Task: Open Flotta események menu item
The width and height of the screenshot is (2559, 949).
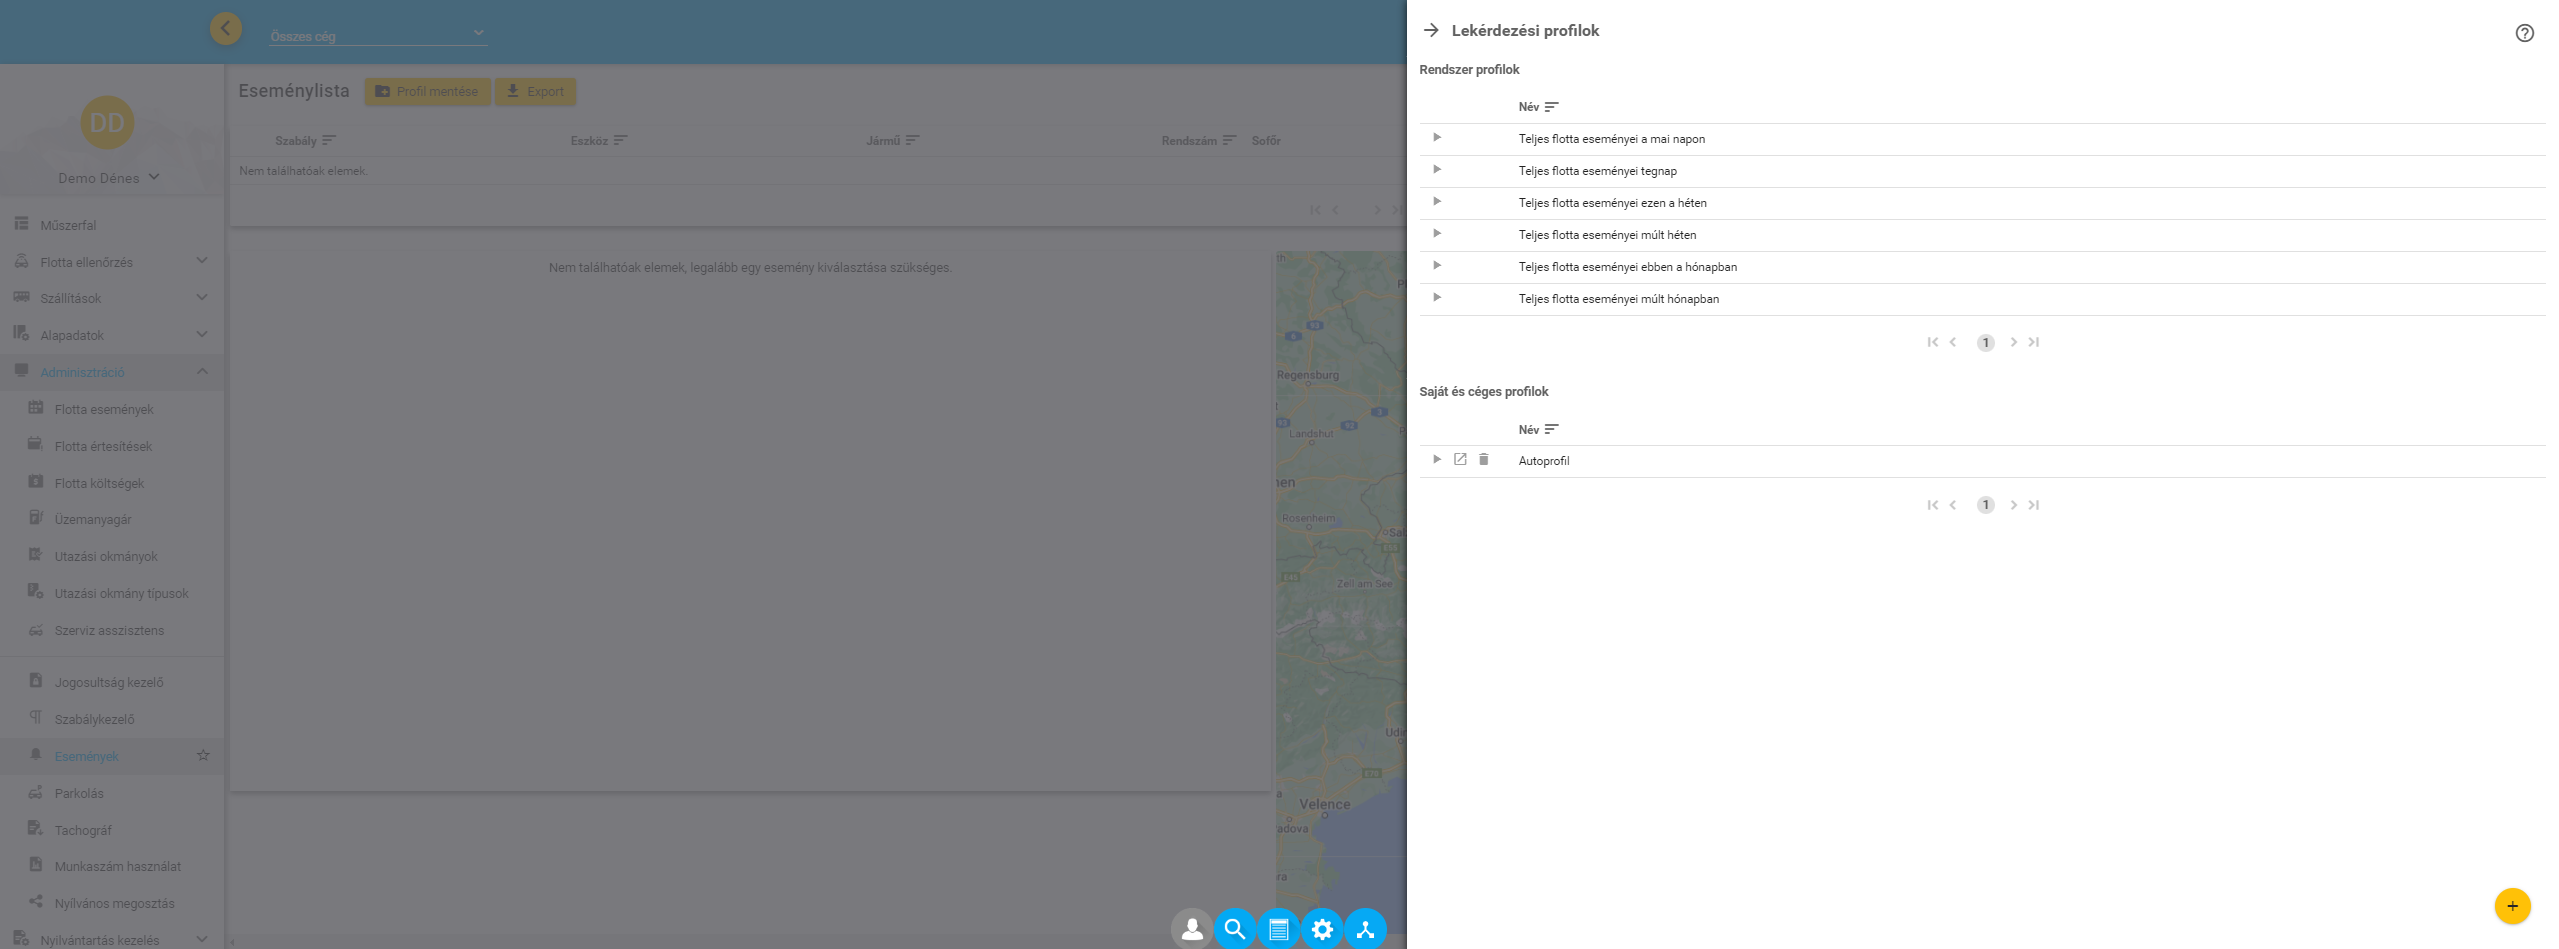Action: (104, 409)
